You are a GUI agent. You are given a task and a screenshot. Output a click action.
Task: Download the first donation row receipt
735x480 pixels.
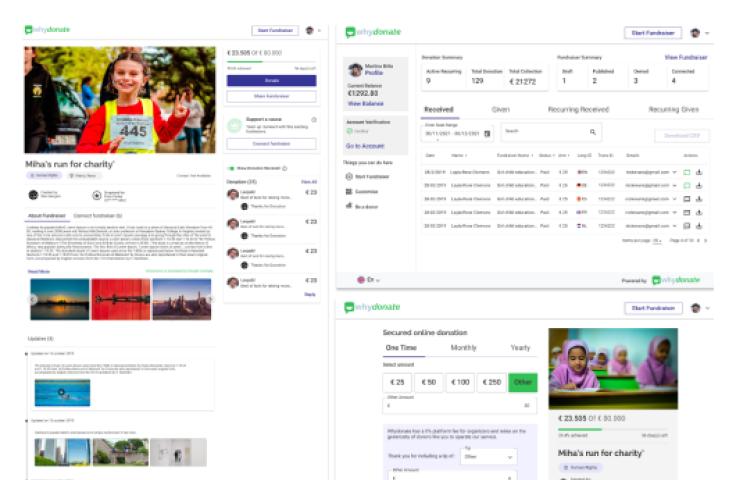point(700,172)
